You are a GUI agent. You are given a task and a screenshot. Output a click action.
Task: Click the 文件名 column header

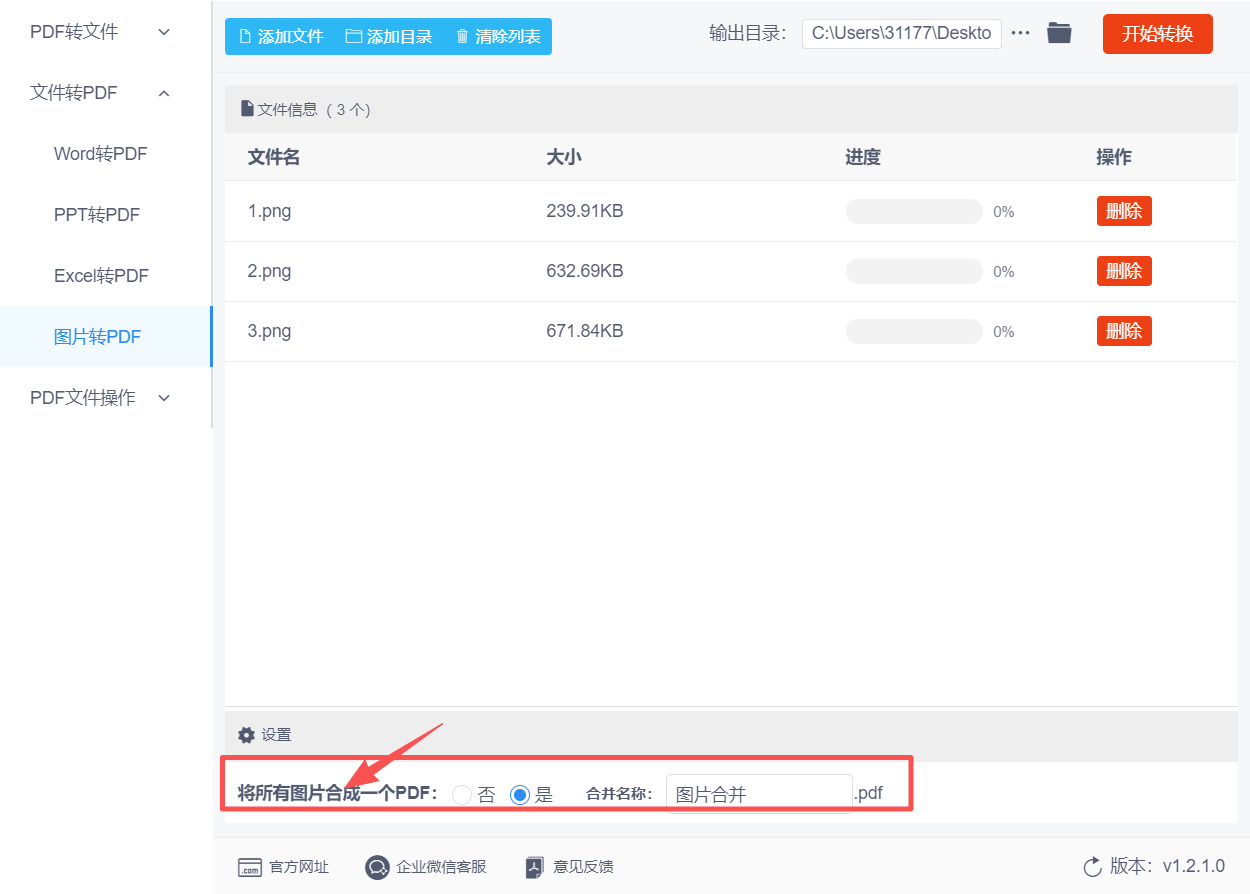pyautogui.click(x=274, y=157)
